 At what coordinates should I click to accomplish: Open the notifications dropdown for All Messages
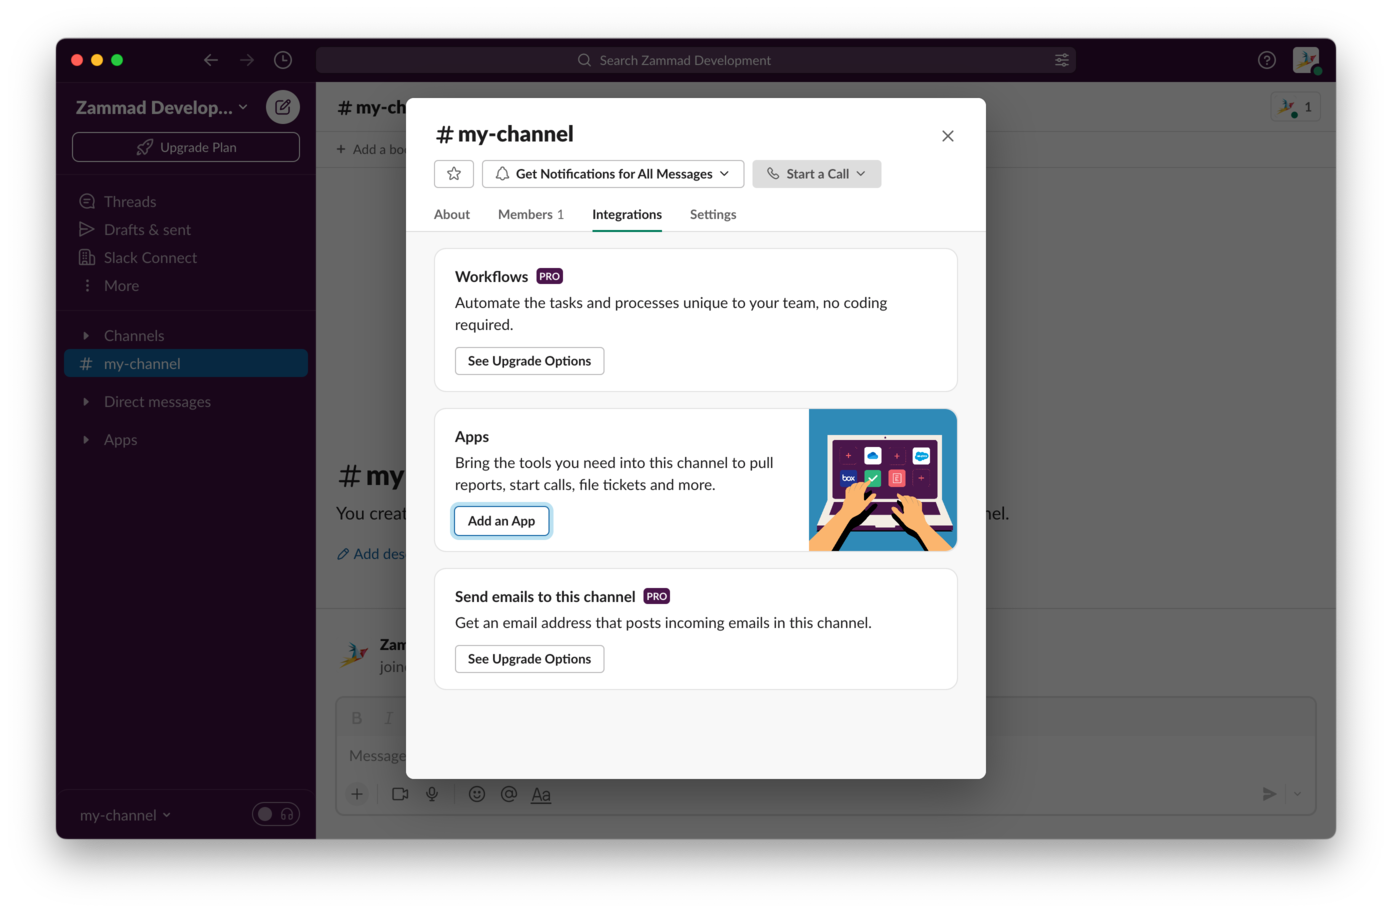click(x=613, y=174)
